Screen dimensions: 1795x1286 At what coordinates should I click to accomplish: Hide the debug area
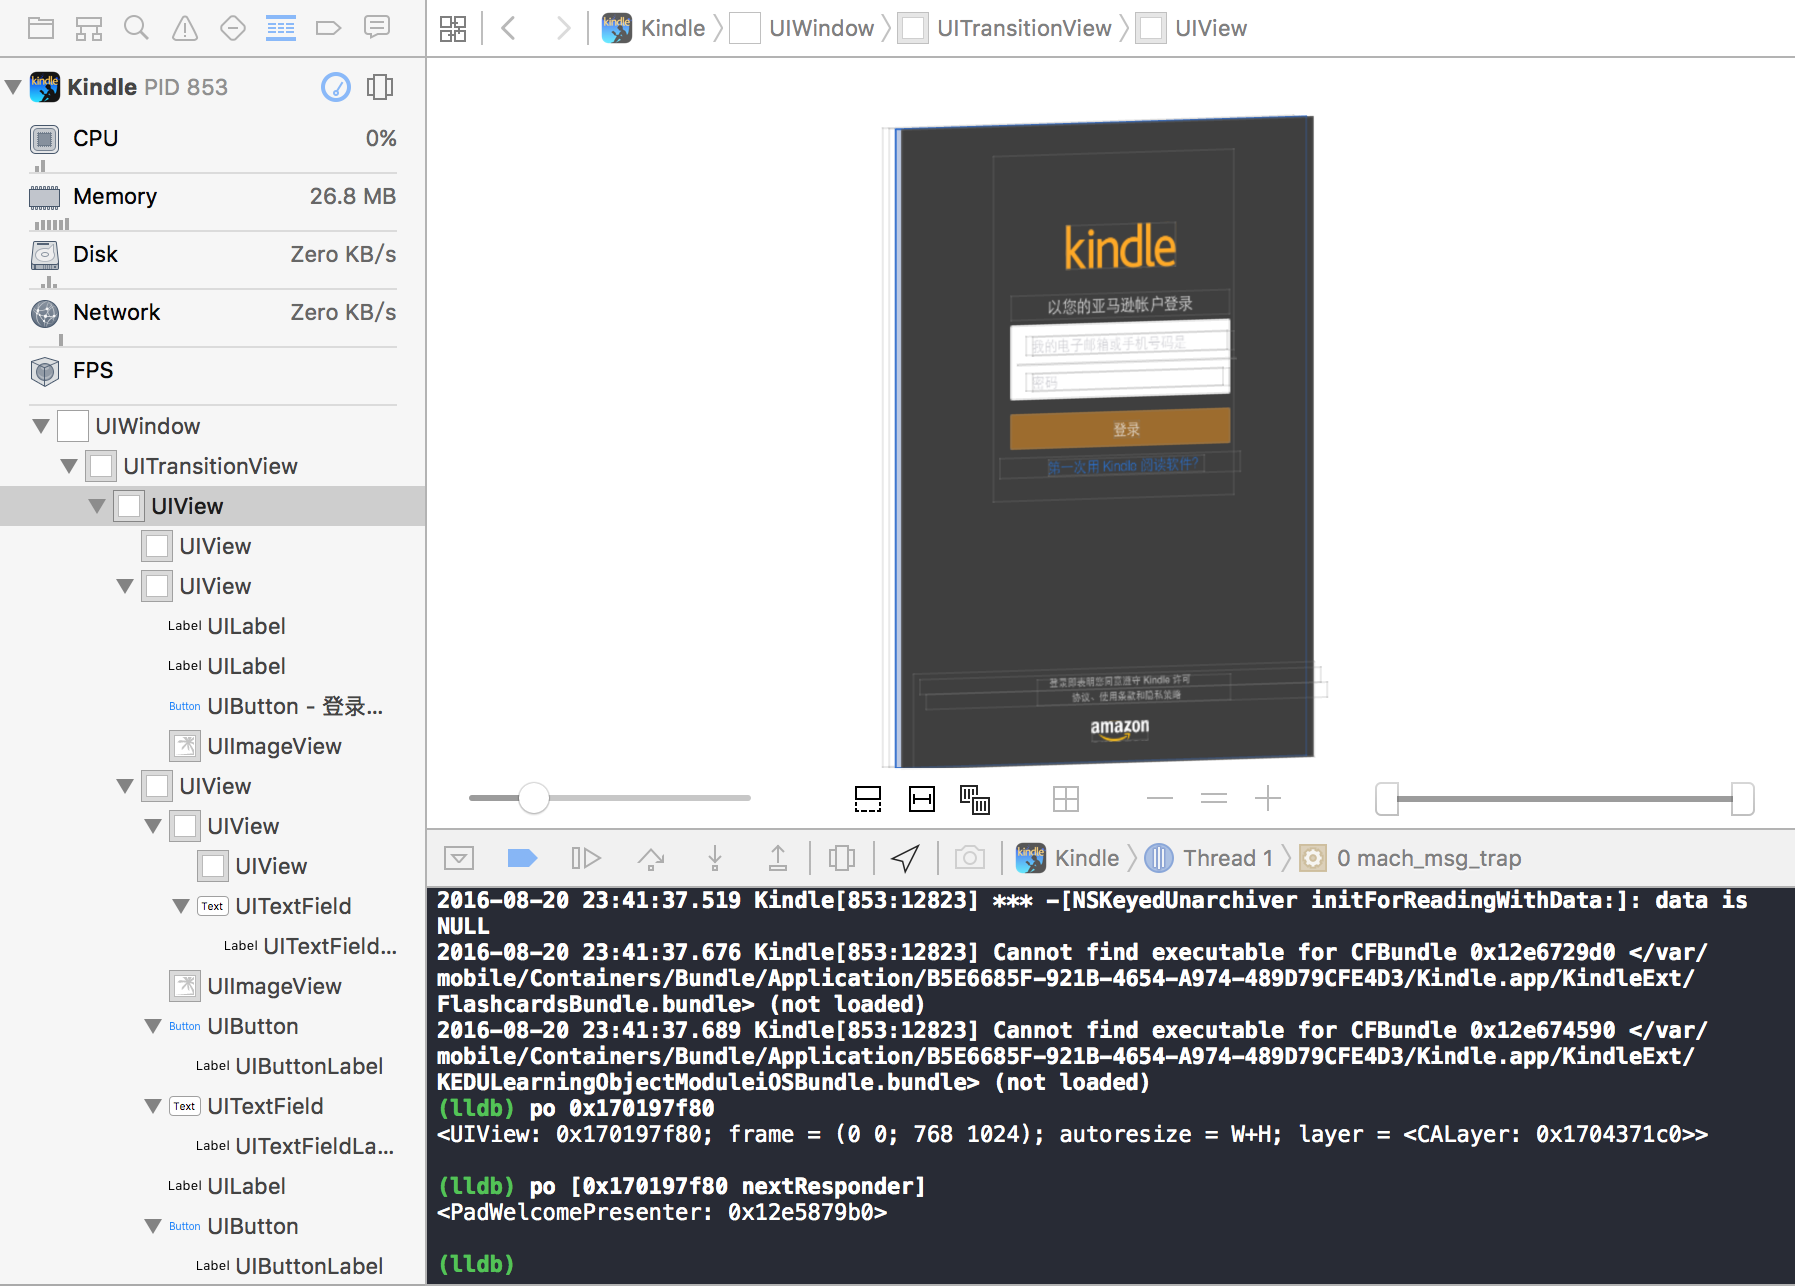[x=459, y=858]
